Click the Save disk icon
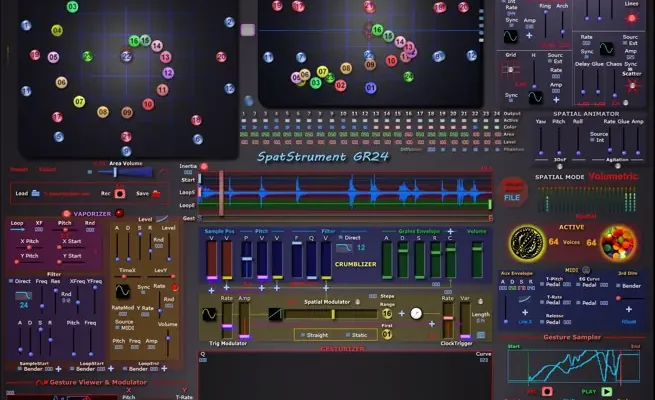 click(158, 193)
